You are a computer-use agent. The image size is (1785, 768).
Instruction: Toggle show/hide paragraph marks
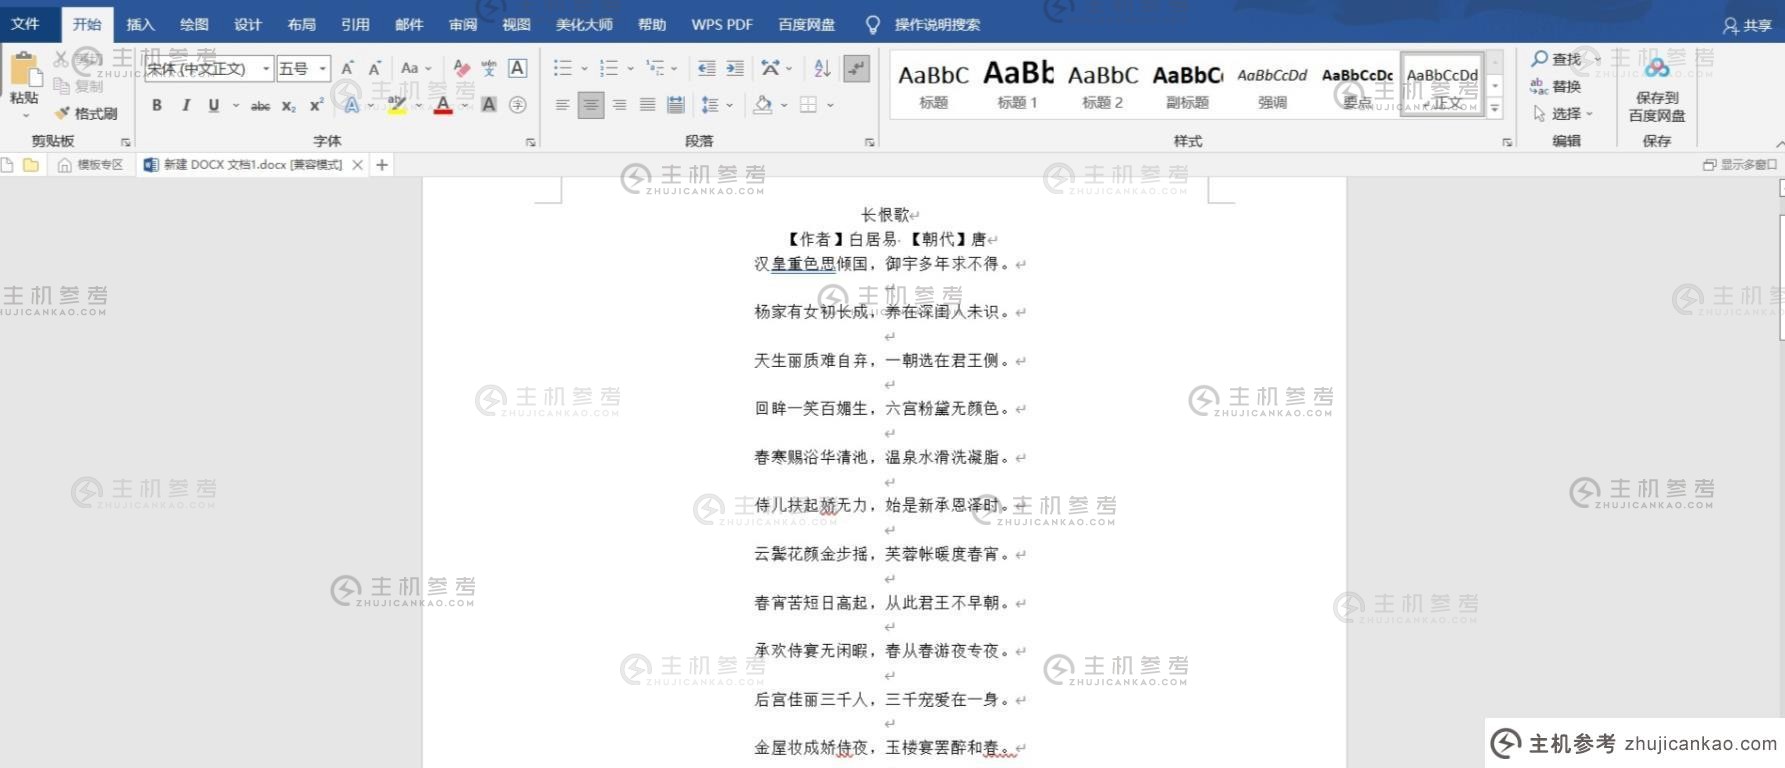click(x=856, y=68)
